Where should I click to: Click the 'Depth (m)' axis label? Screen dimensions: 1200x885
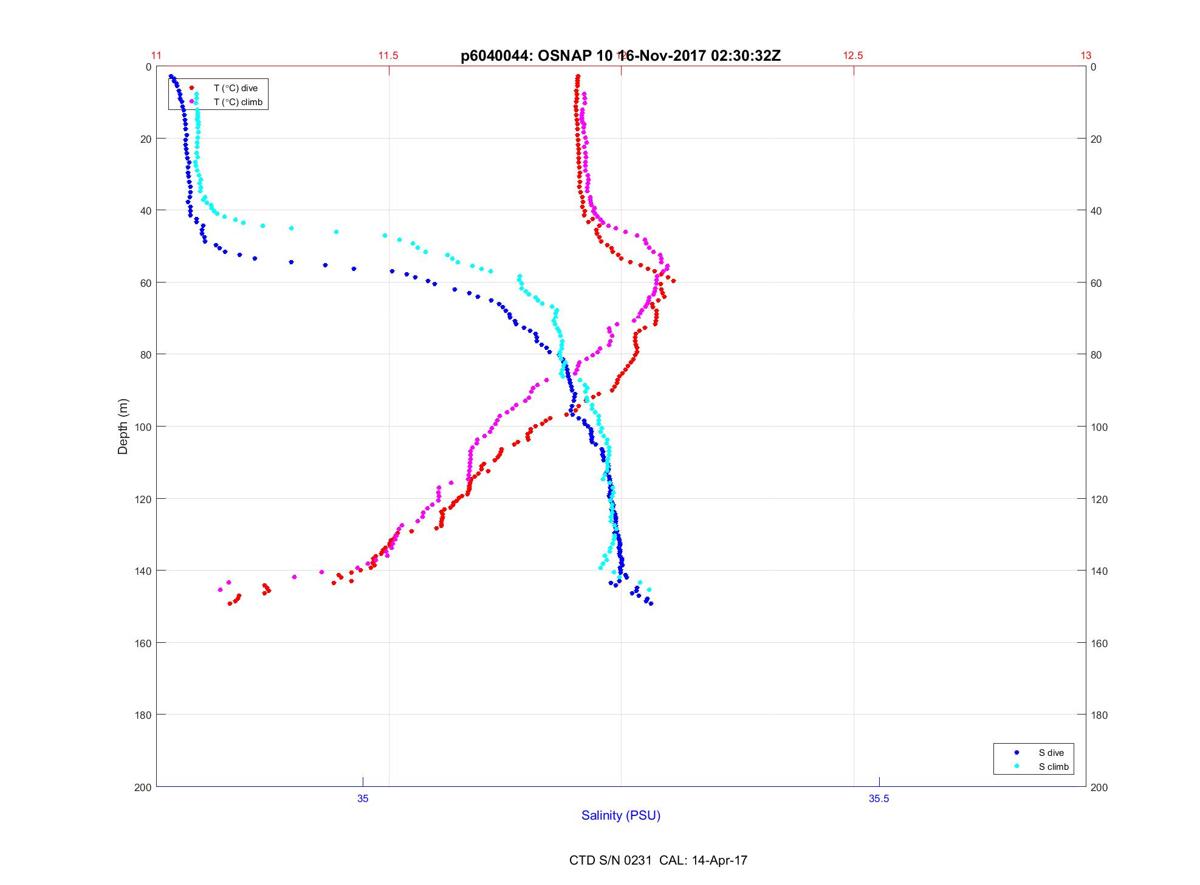pyautogui.click(x=123, y=427)
